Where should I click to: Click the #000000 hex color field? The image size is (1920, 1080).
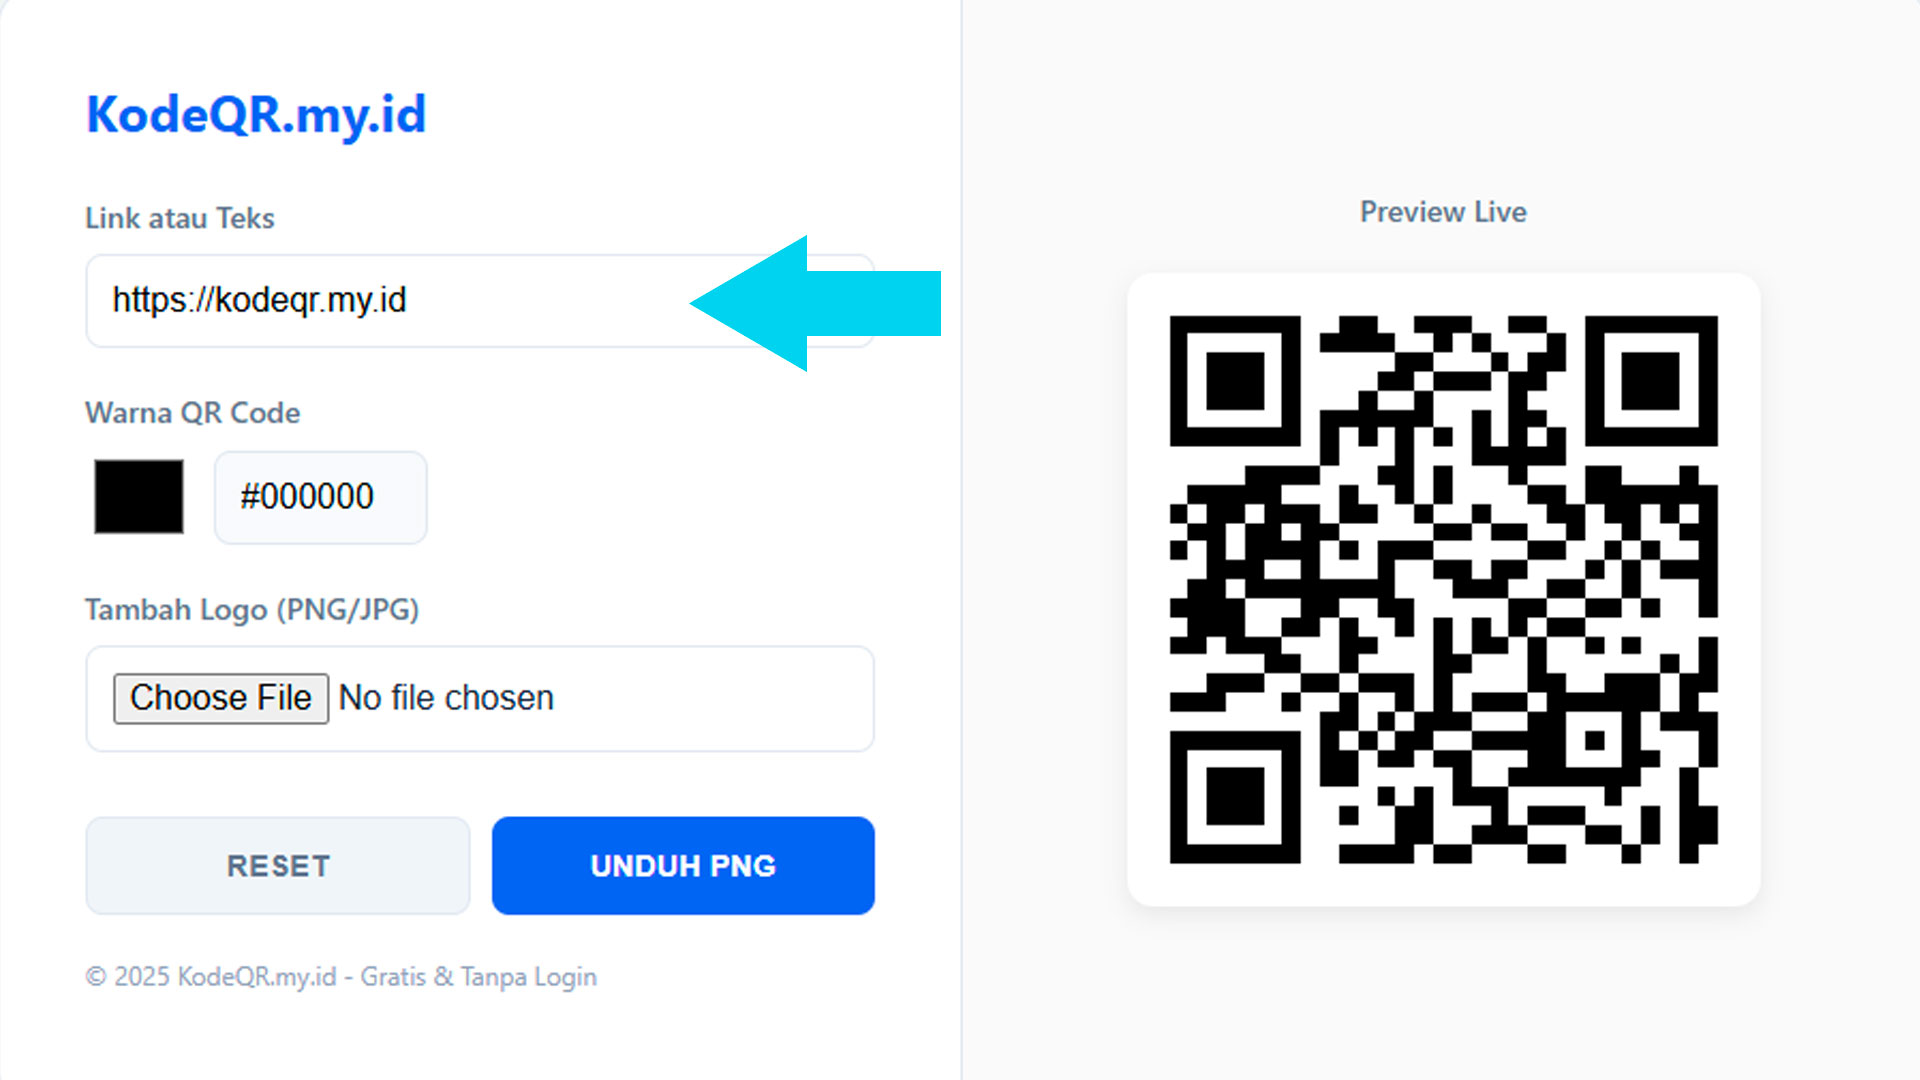[320, 497]
